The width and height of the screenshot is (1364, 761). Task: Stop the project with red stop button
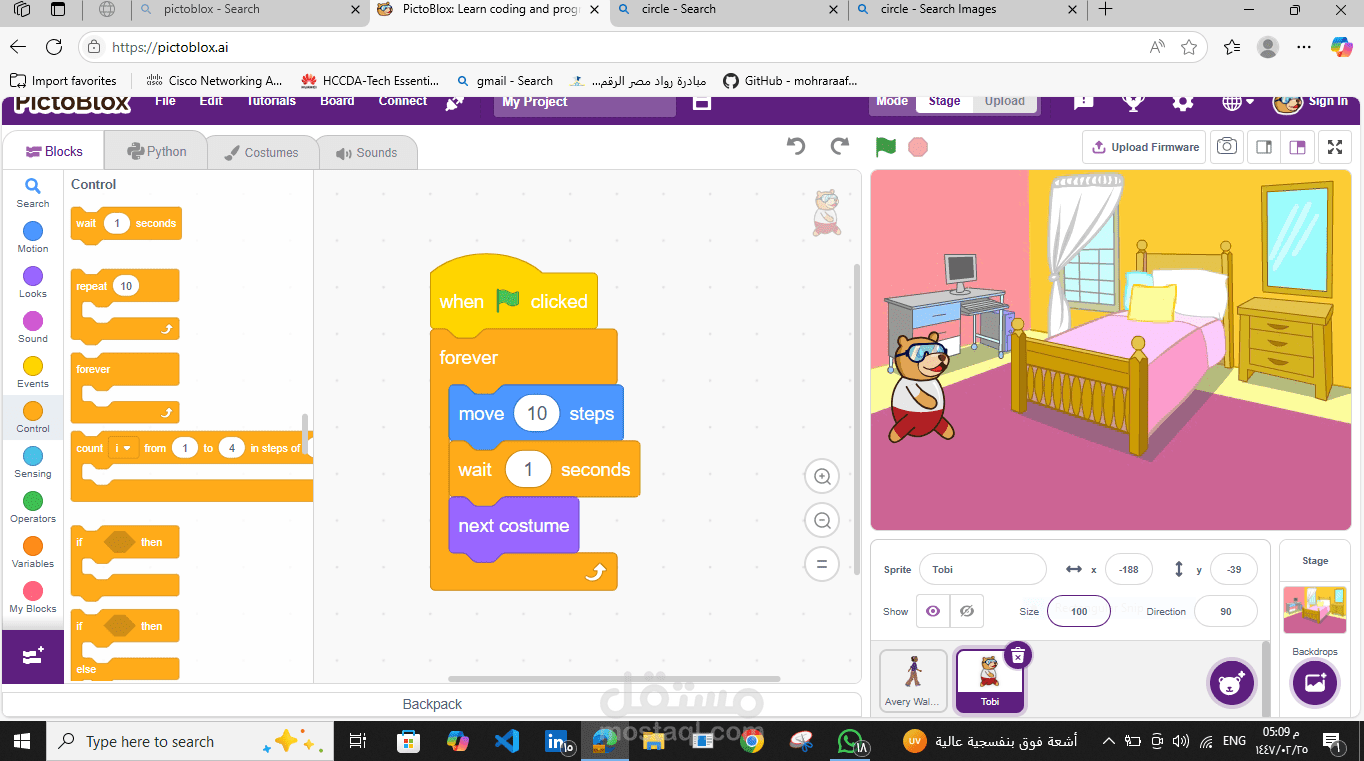click(918, 147)
